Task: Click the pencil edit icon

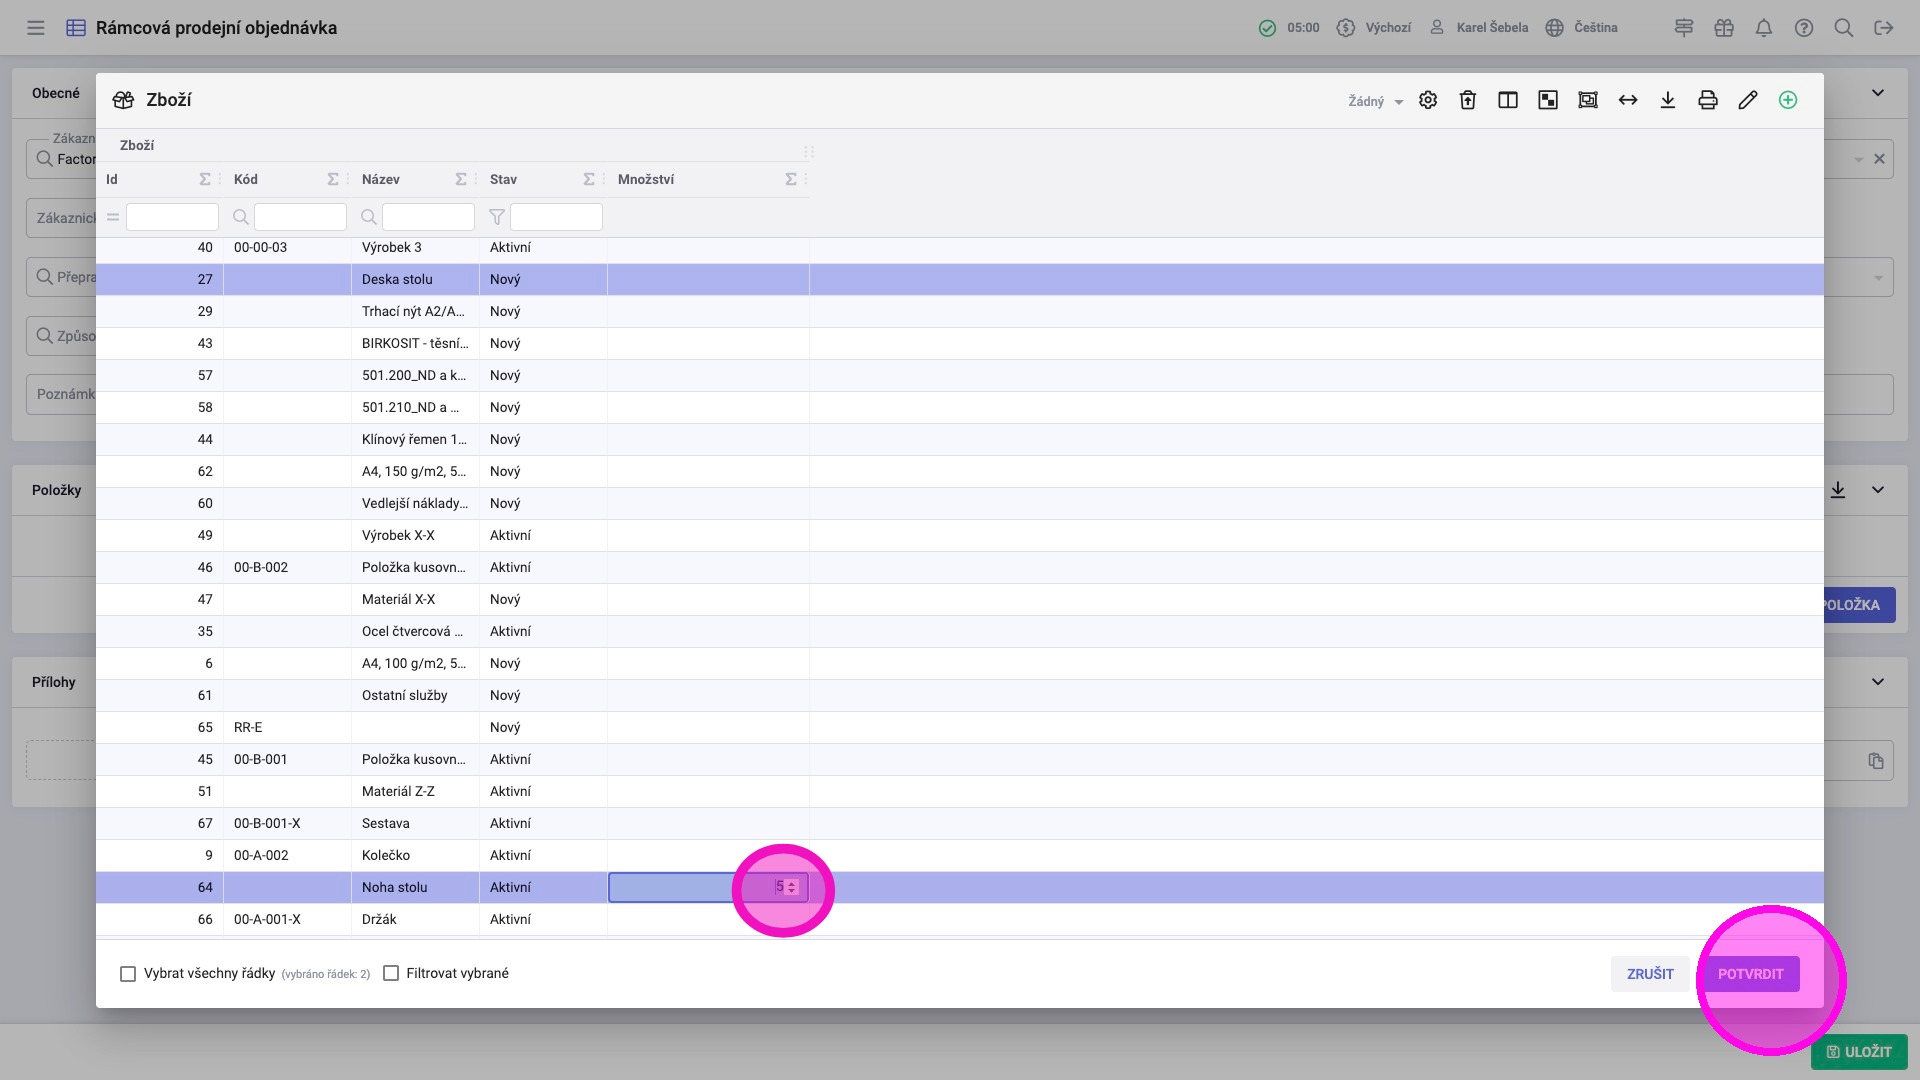Action: tap(1748, 100)
